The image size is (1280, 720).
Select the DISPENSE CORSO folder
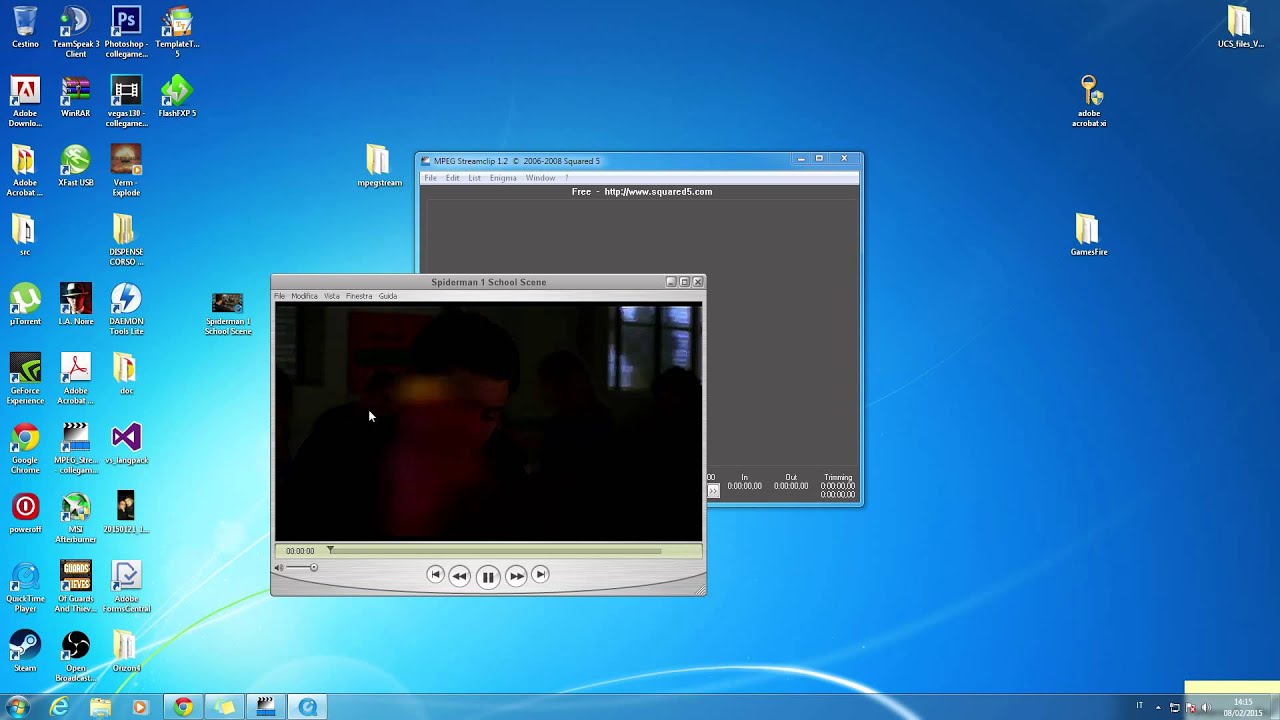(126, 240)
